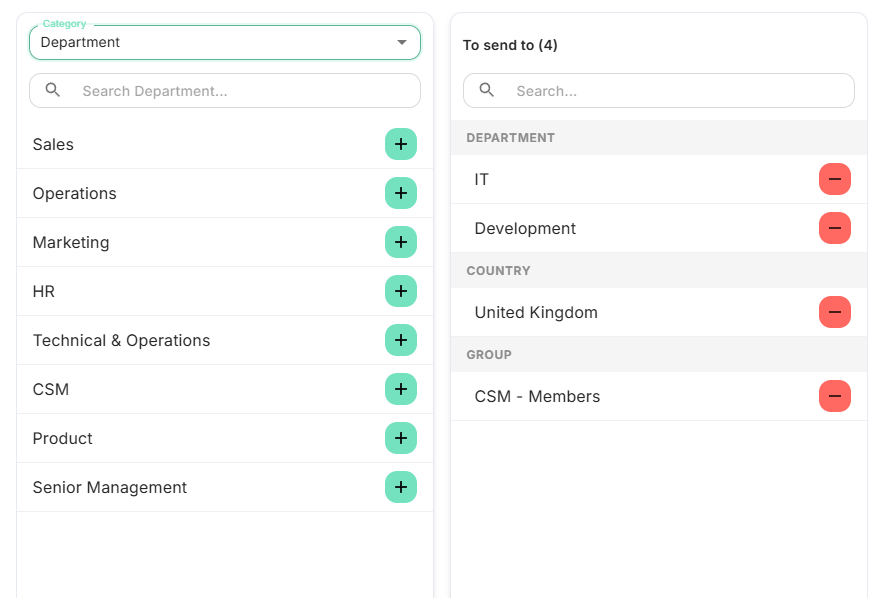This screenshot has width=887, height=598.
Task: Remove Development from recipients
Action: pos(835,228)
